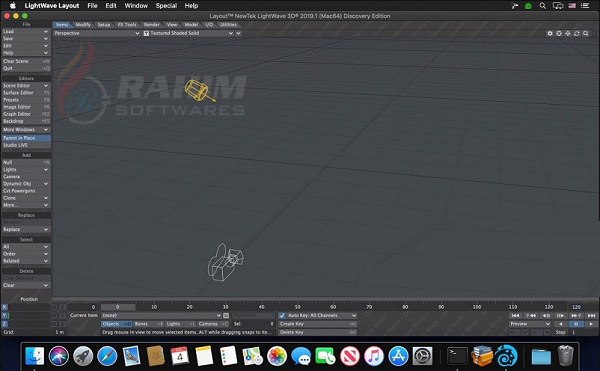600x371 pixels.
Task: Add a Camera to the scene
Action: (x=26, y=177)
